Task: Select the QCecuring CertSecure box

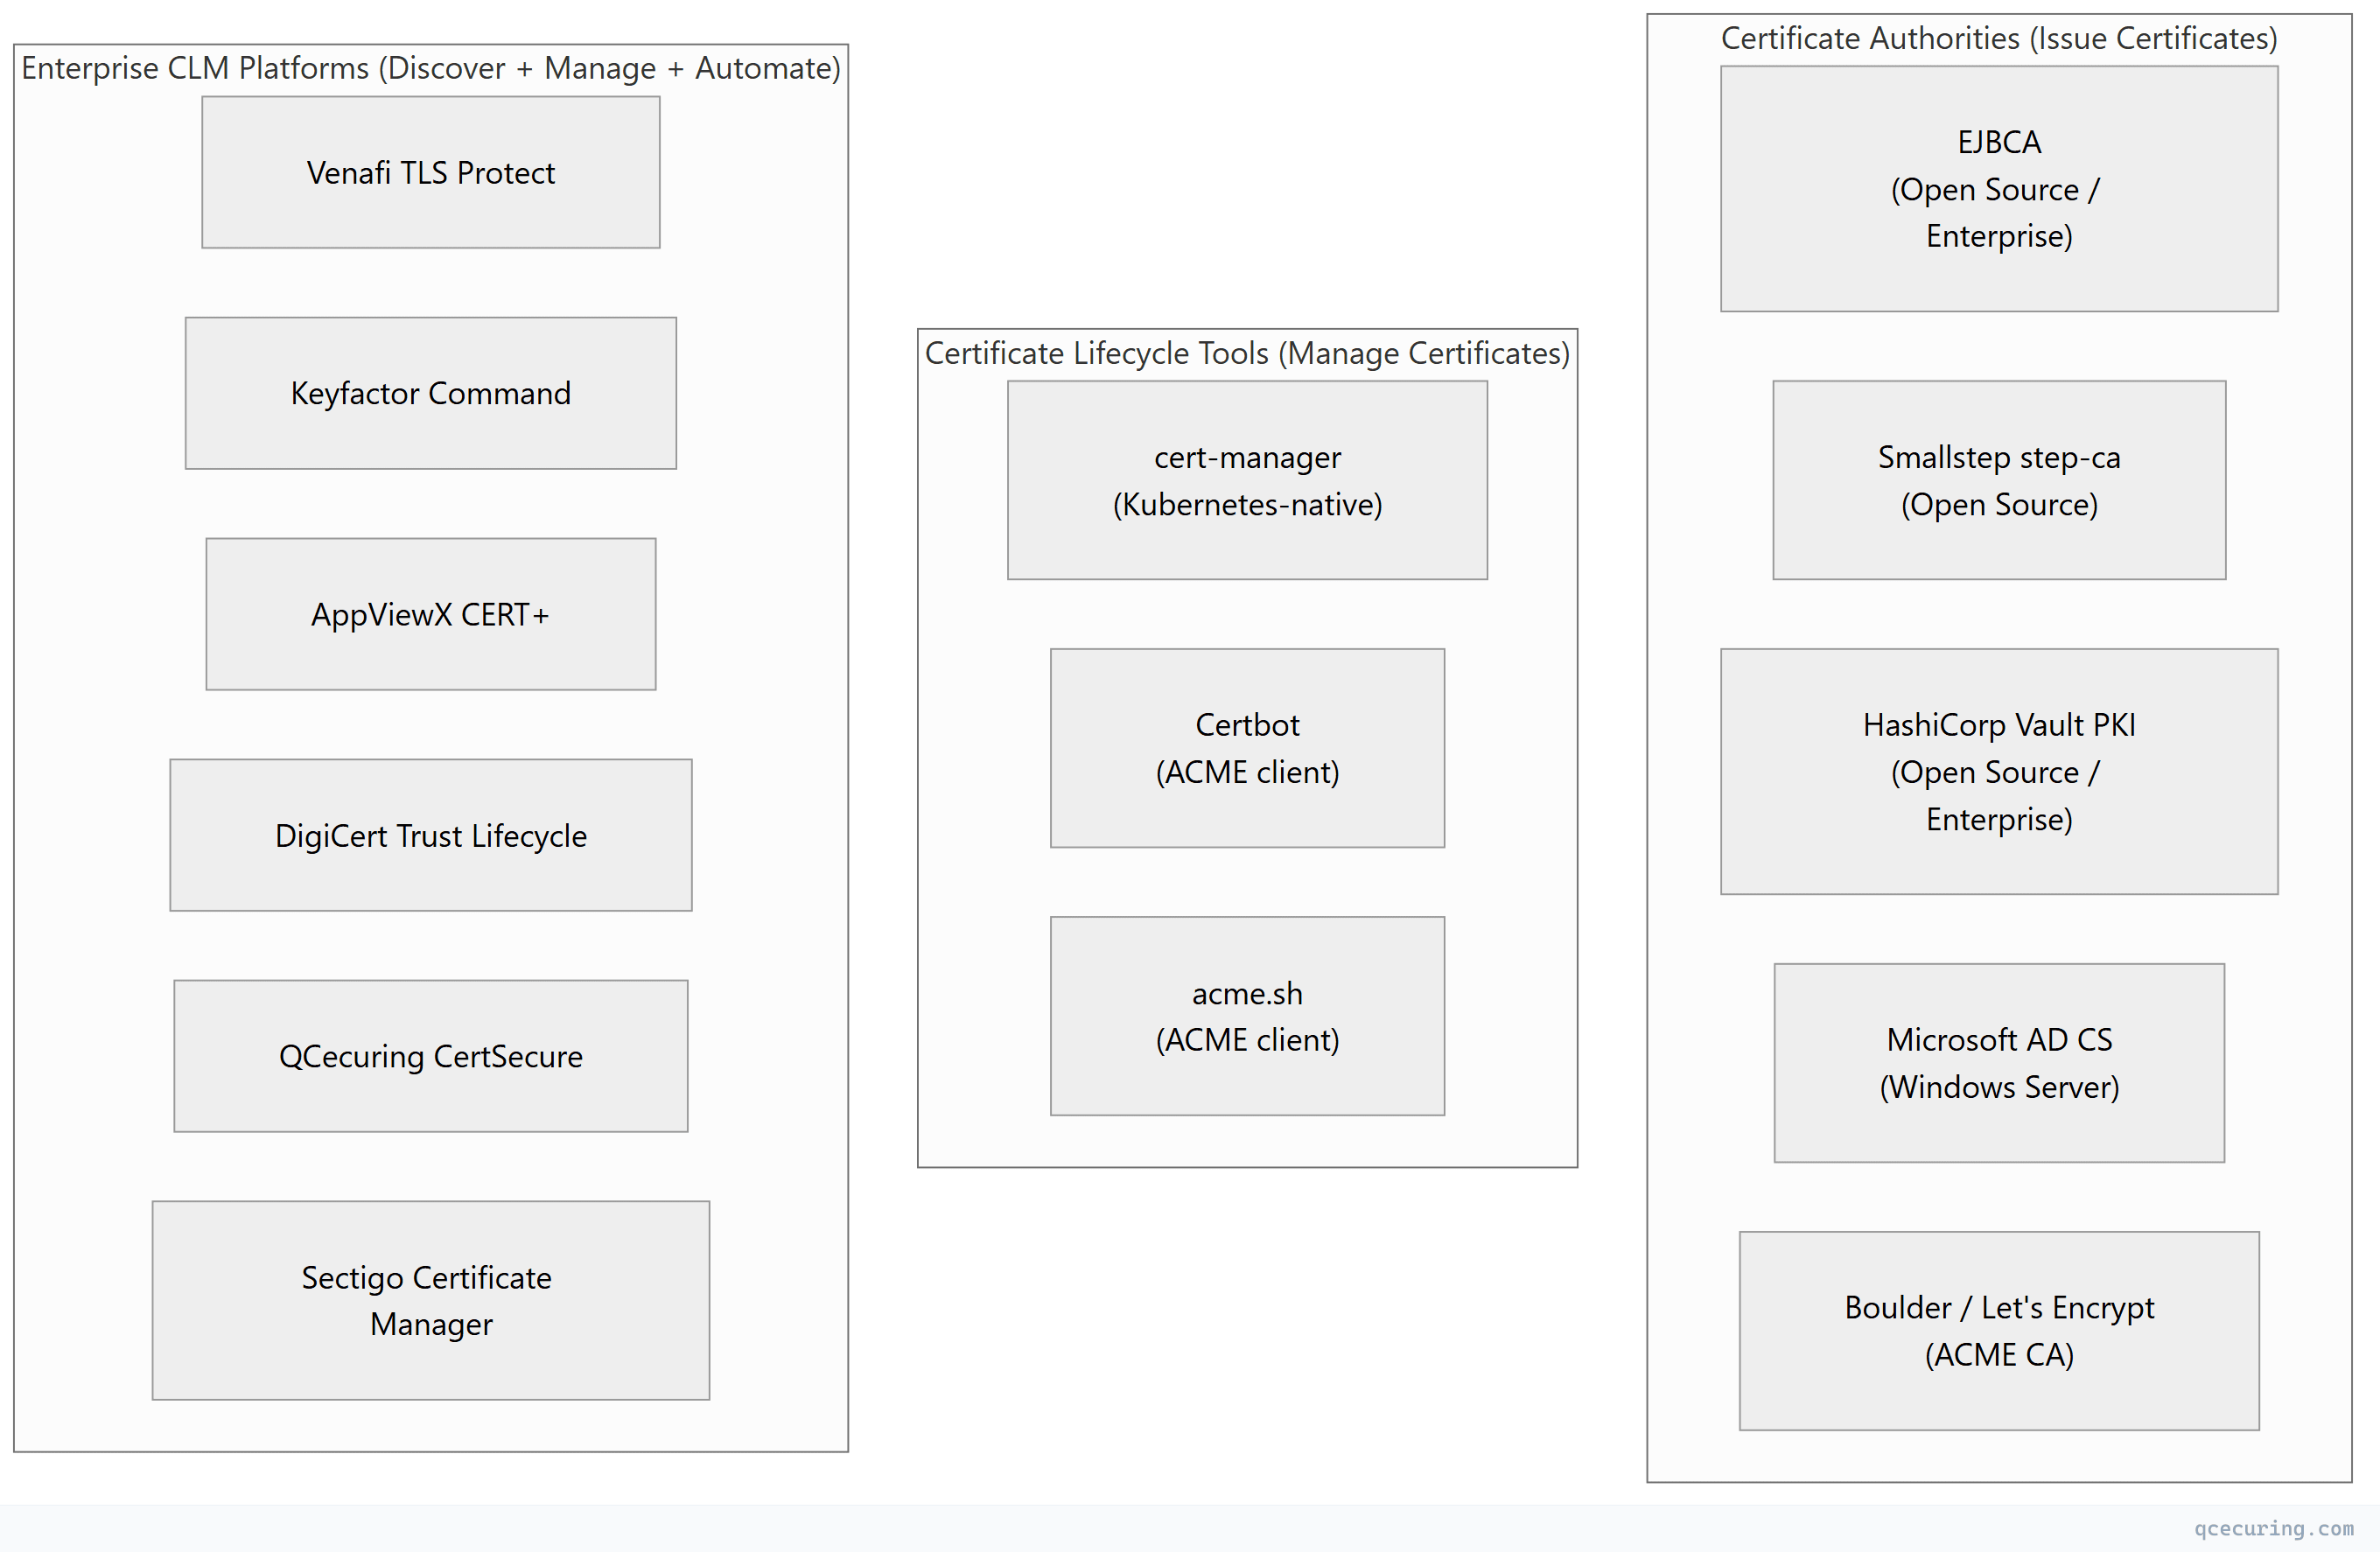Action: pyautogui.click(x=431, y=1056)
